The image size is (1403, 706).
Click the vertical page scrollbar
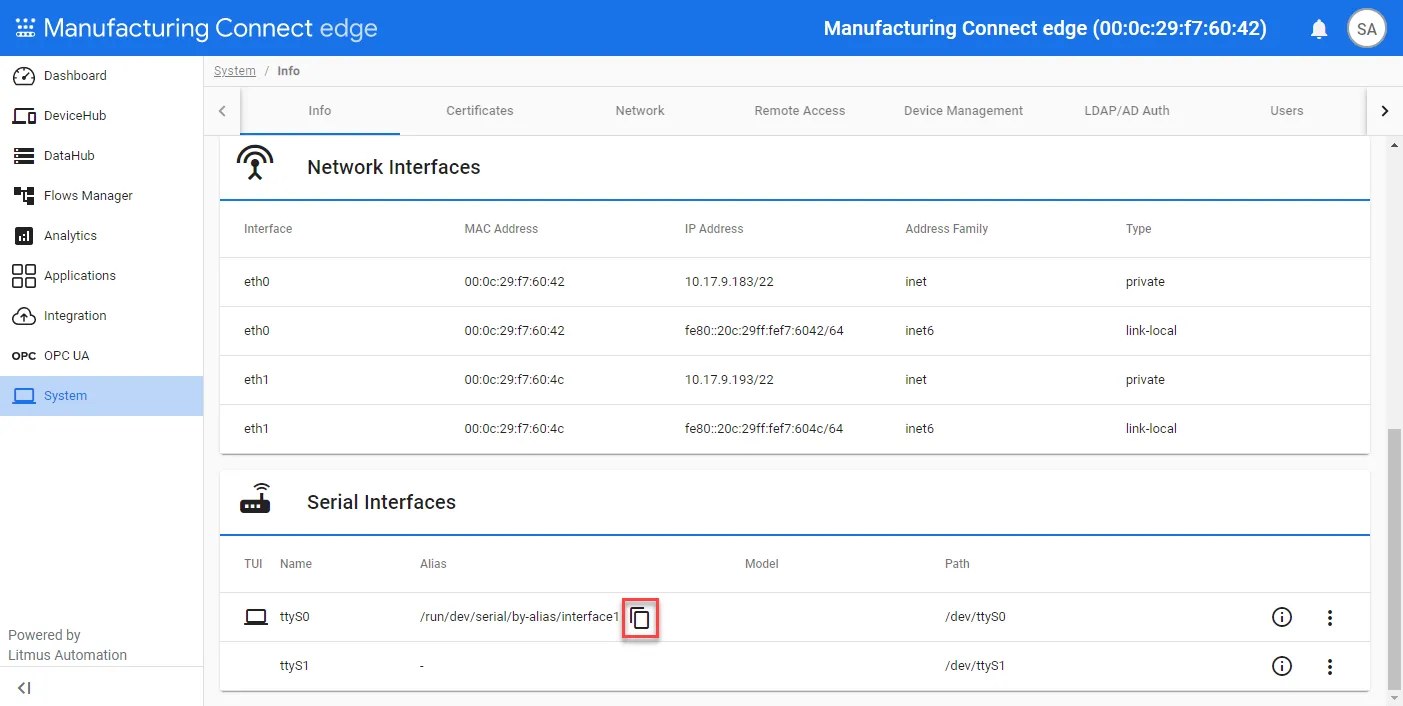1395,560
